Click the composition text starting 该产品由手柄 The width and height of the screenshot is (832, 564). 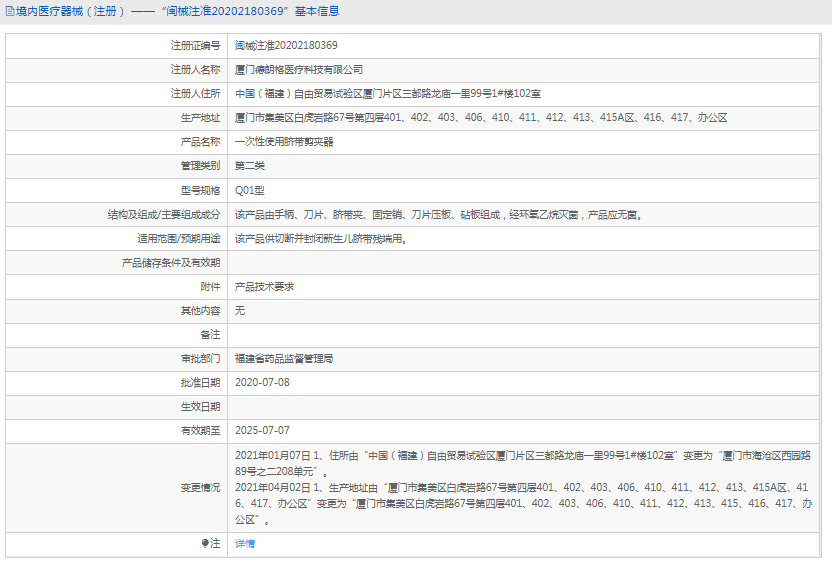[439, 214]
